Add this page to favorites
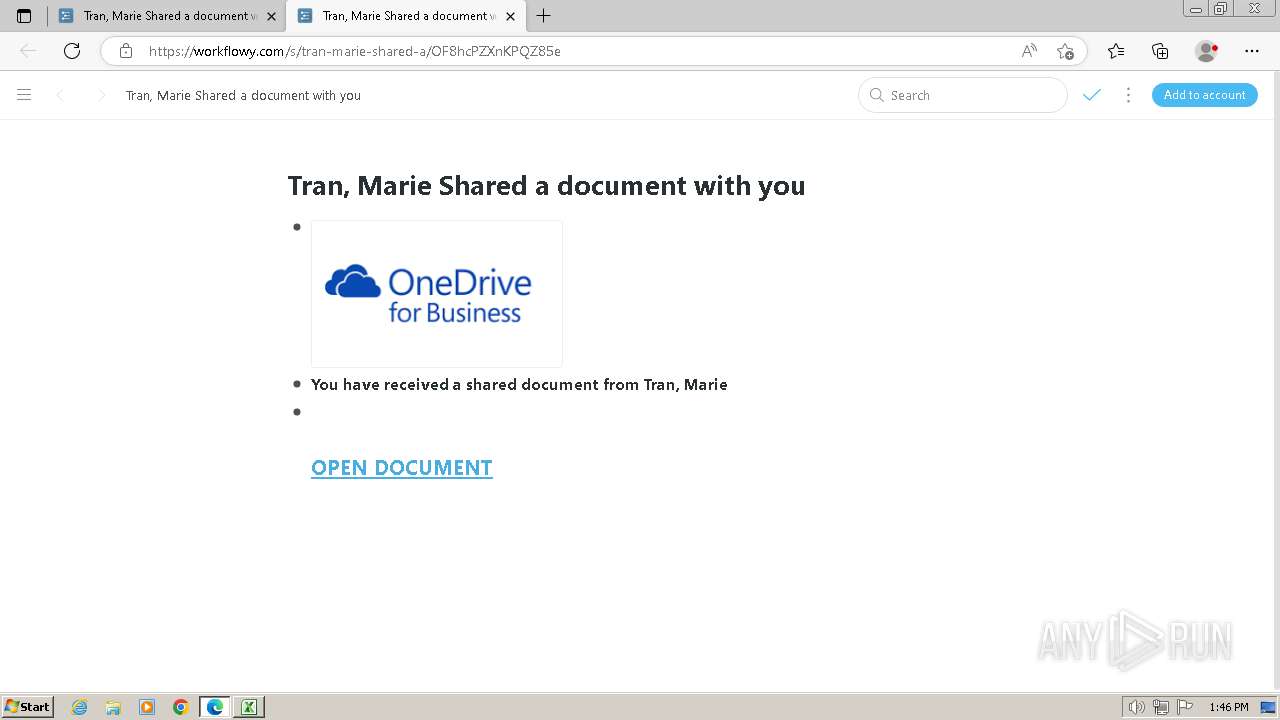Viewport: 1280px width, 720px height. pyautogui.click(x=1065, y=51)
